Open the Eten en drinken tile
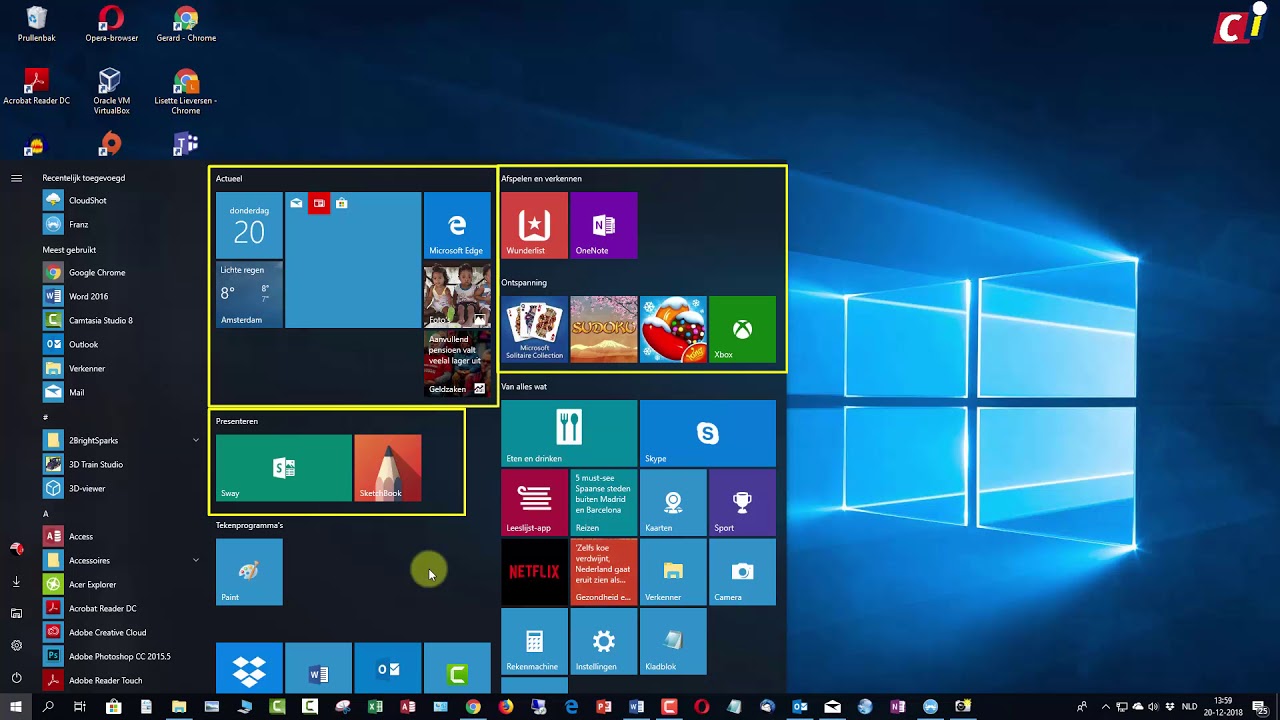Viewport: 1280px width, 720px height. 569,433
